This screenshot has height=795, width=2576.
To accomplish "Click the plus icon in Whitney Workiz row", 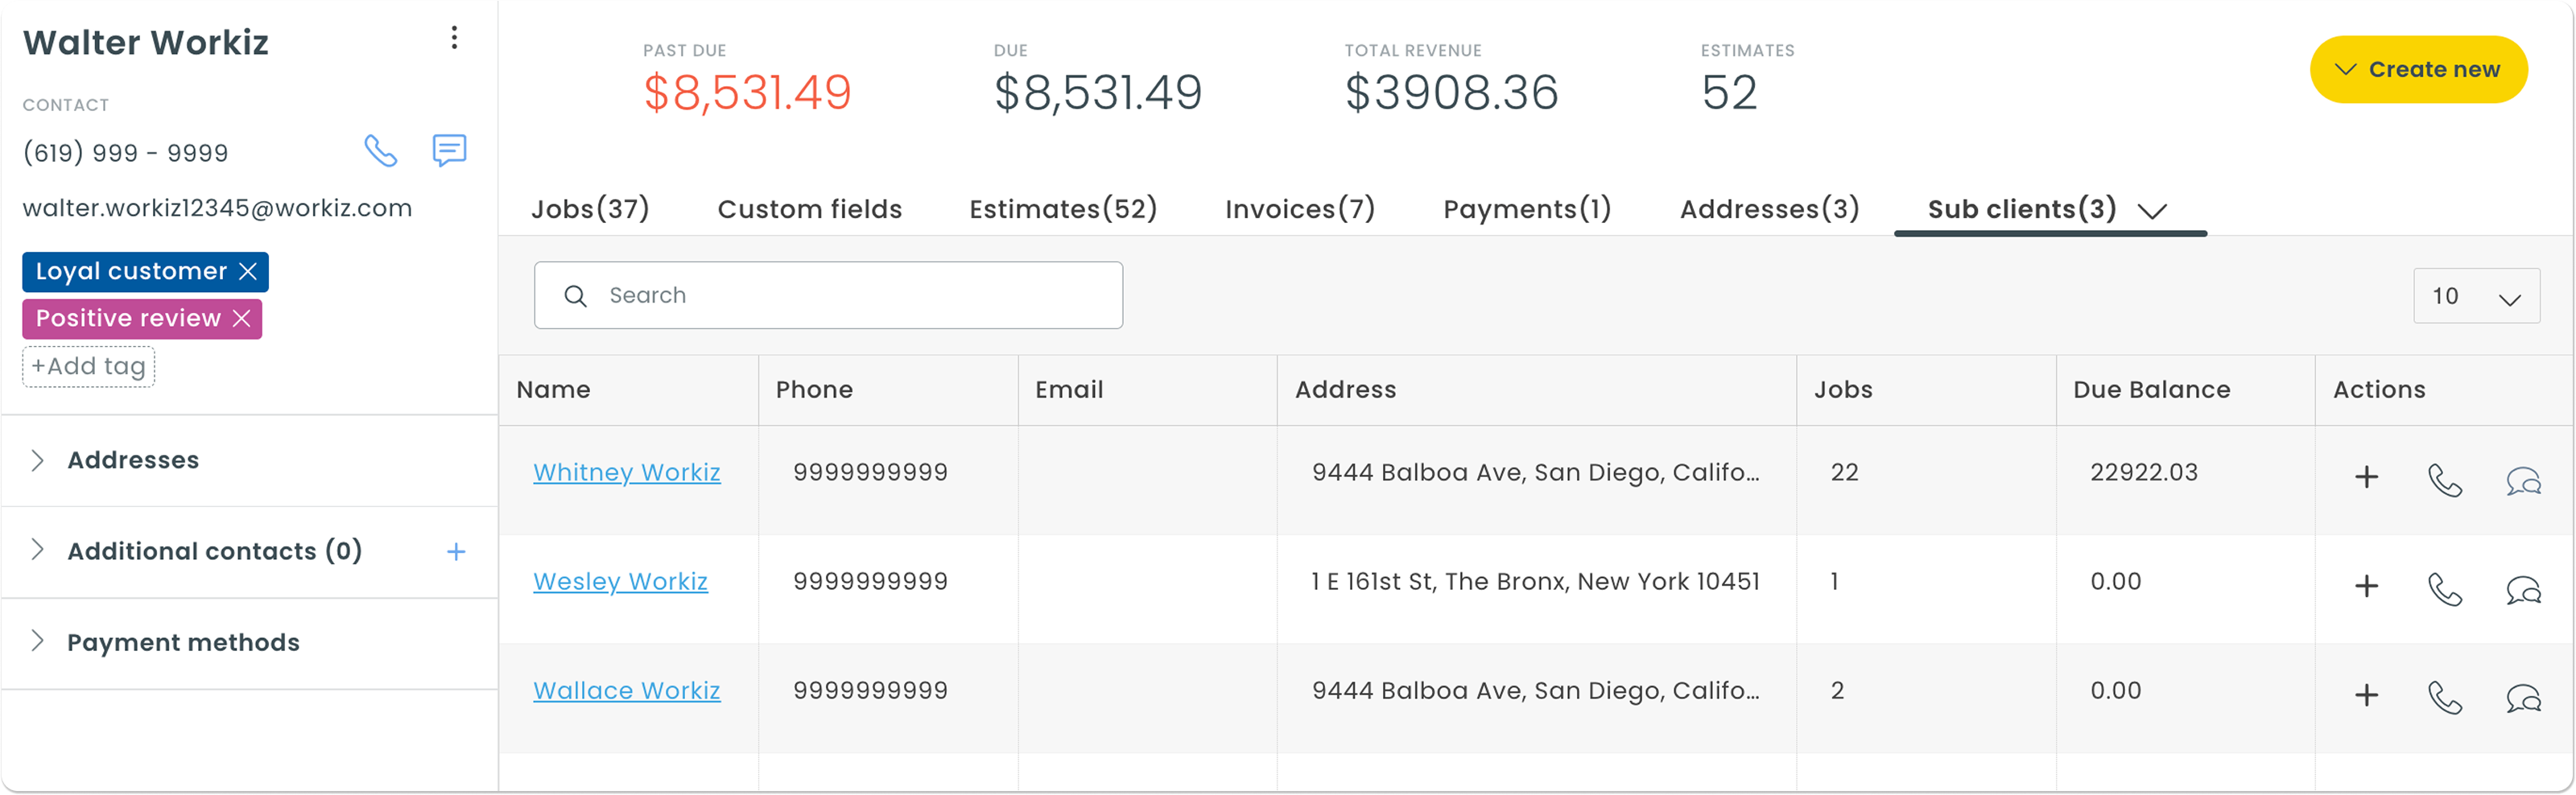I will point(2366,477).
